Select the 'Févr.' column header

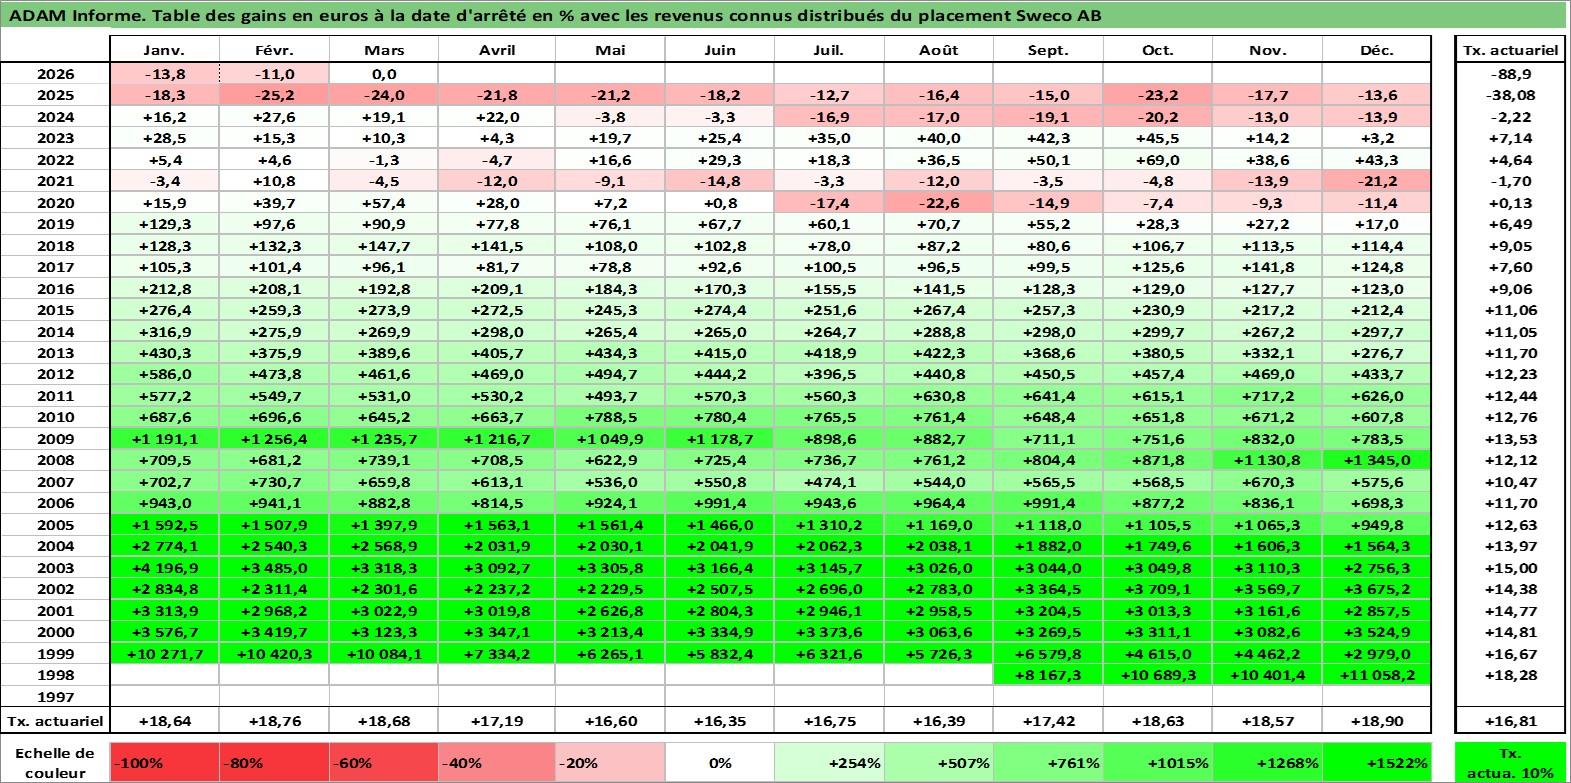pyautogui.click(x=274, y=50)
